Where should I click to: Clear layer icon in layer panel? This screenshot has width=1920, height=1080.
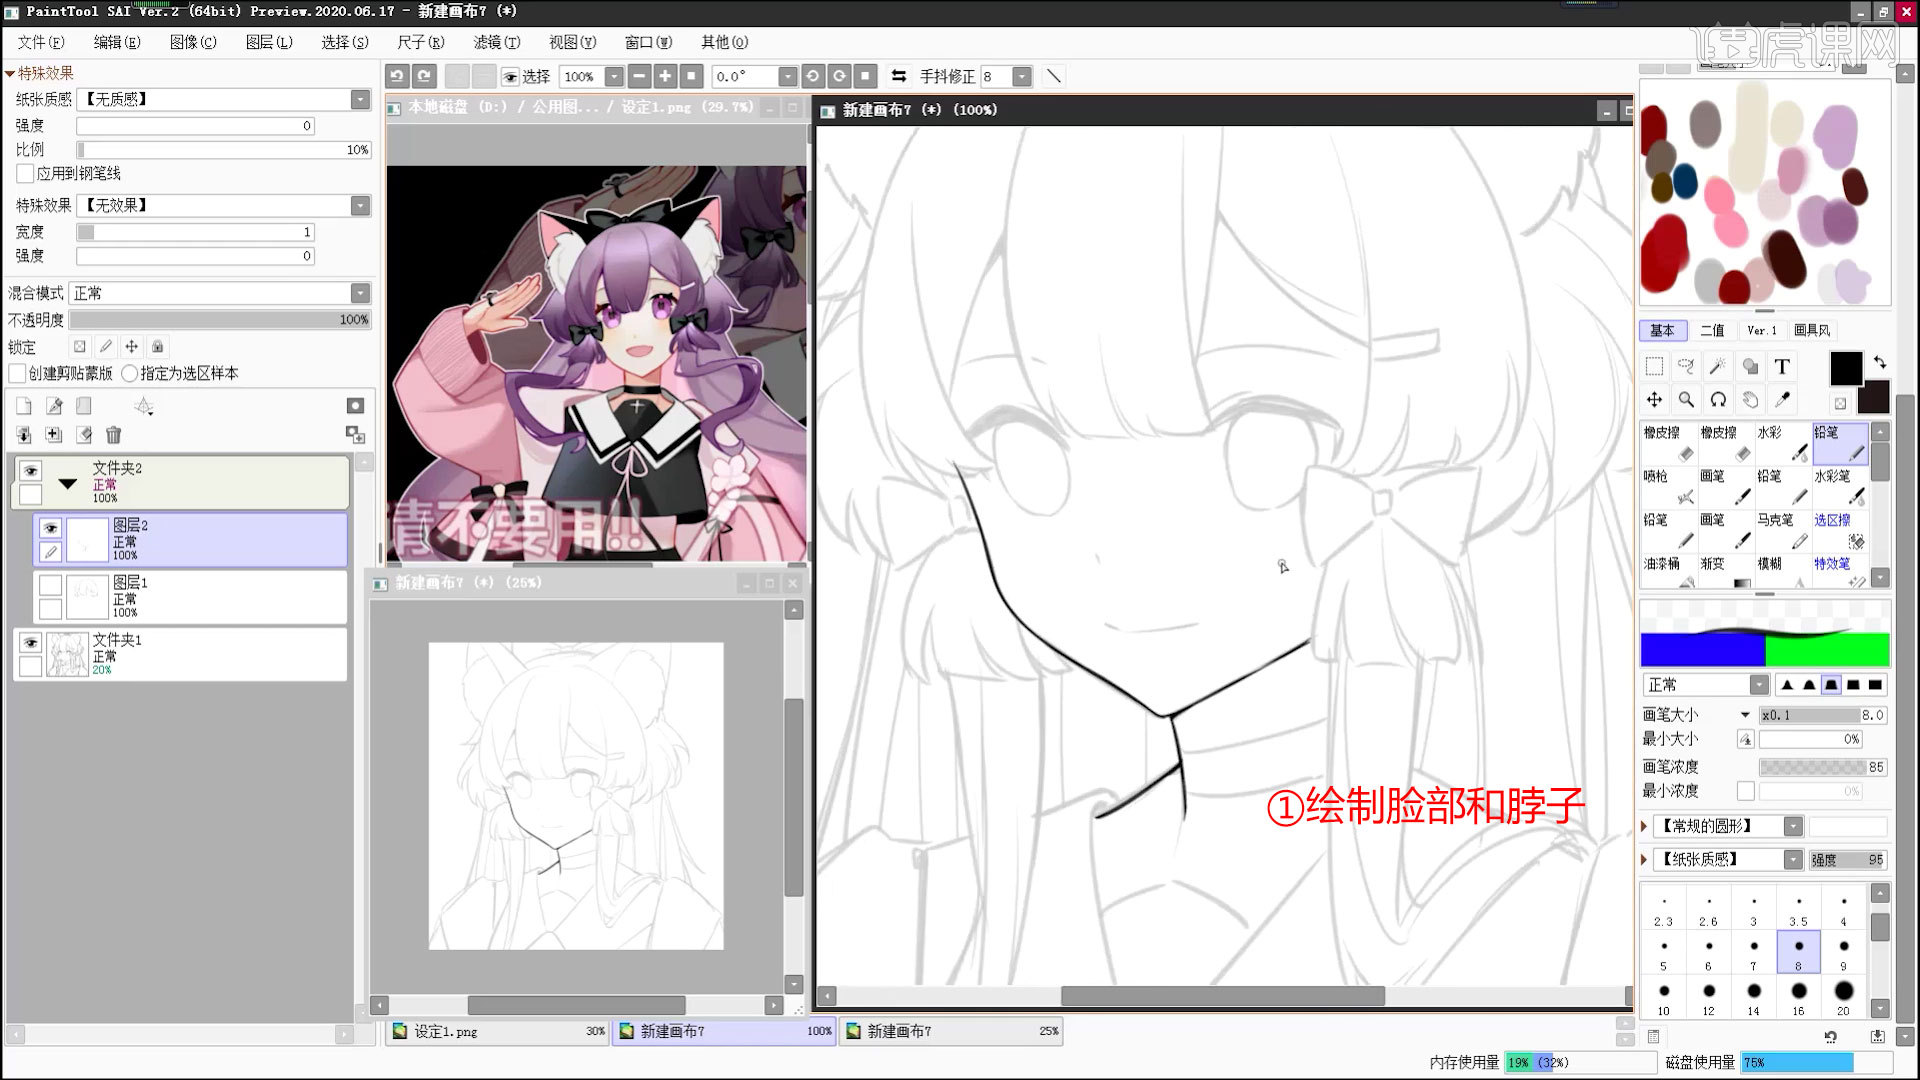[84, 435]
